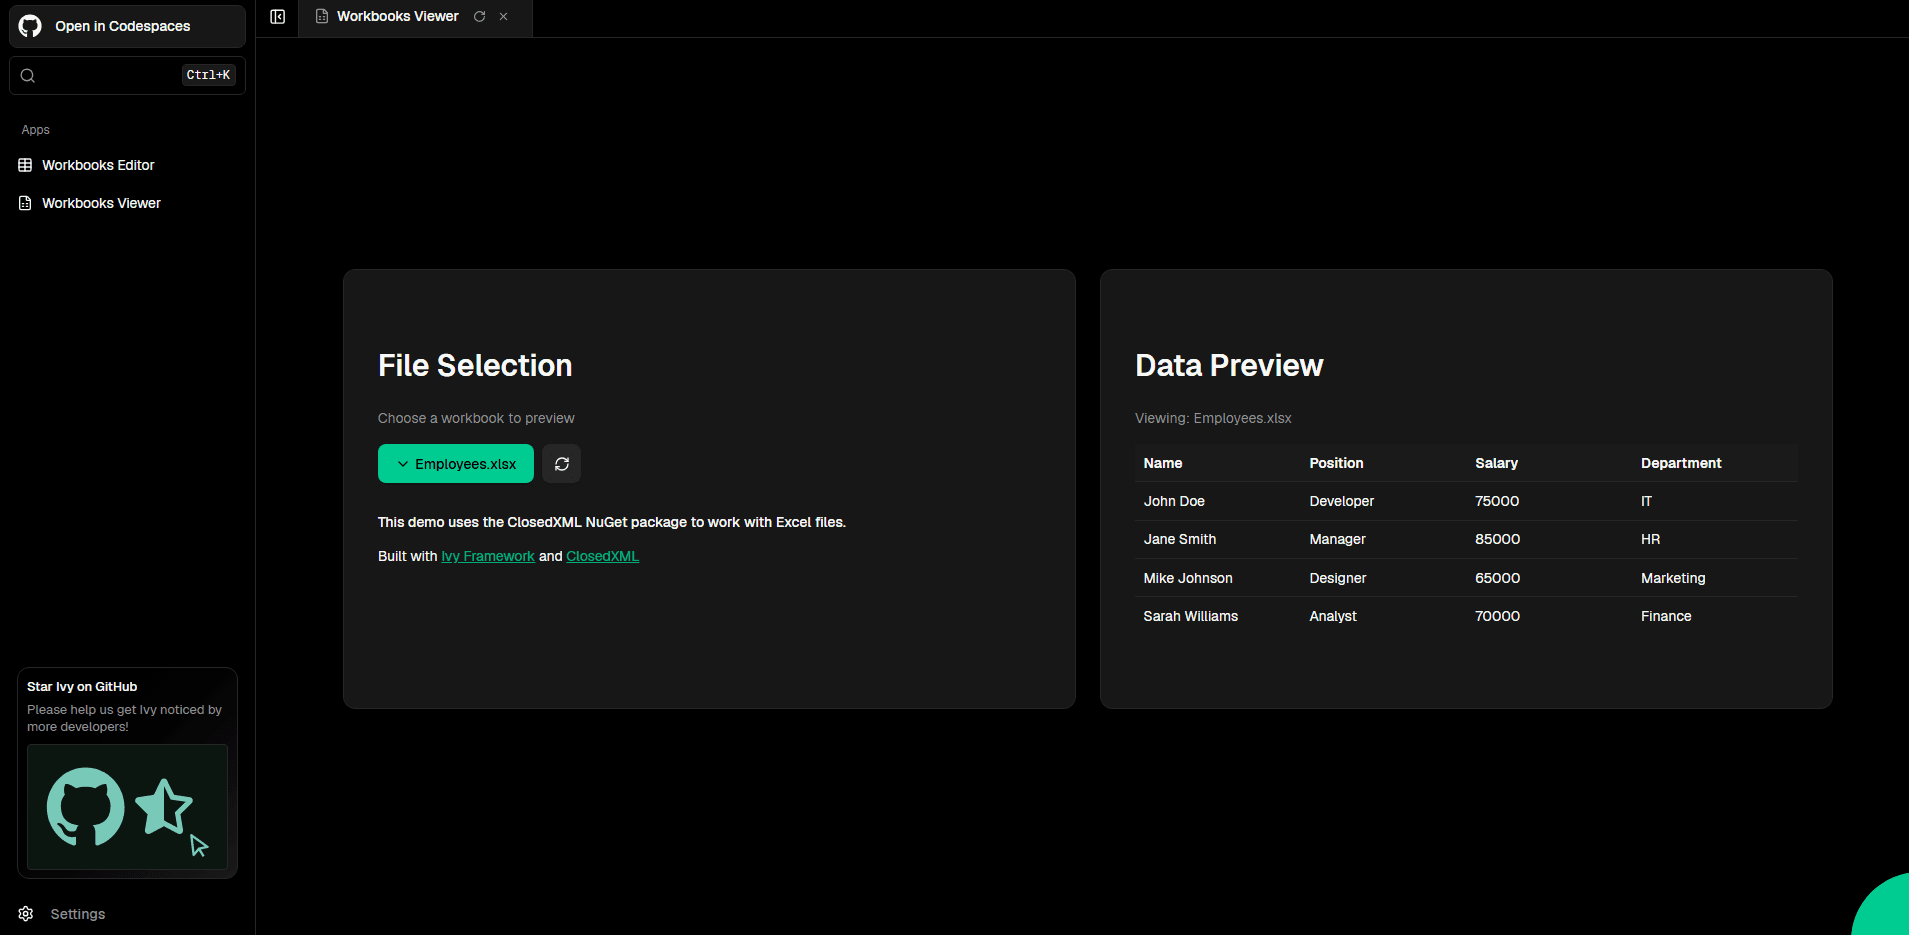Open the Employees.xlsx file dropdown

pyautogui.click(x=456, y=464)
